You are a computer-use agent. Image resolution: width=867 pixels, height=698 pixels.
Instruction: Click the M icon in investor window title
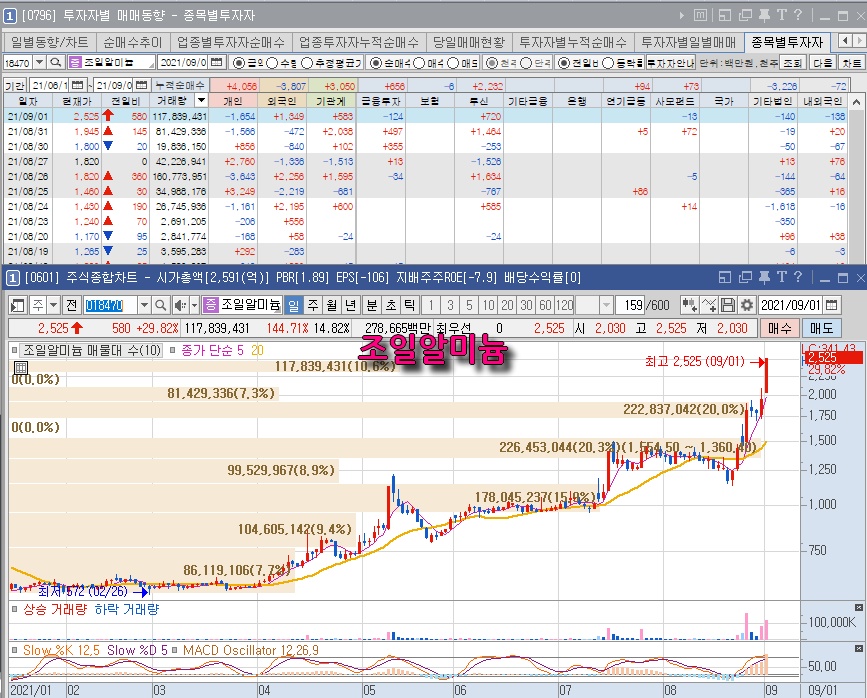[700, 15]
